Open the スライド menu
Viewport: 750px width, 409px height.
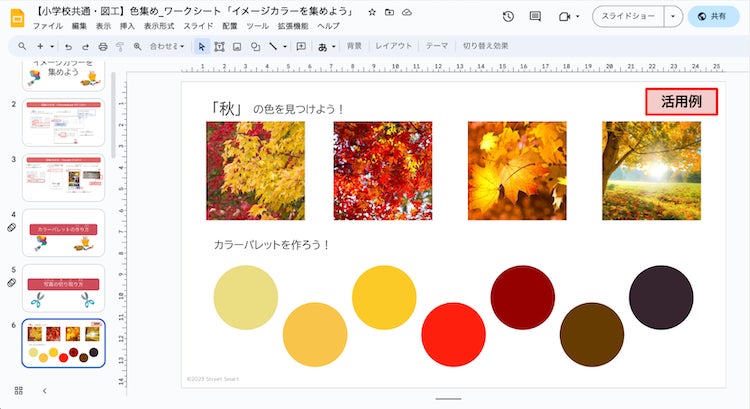point(198,26)
